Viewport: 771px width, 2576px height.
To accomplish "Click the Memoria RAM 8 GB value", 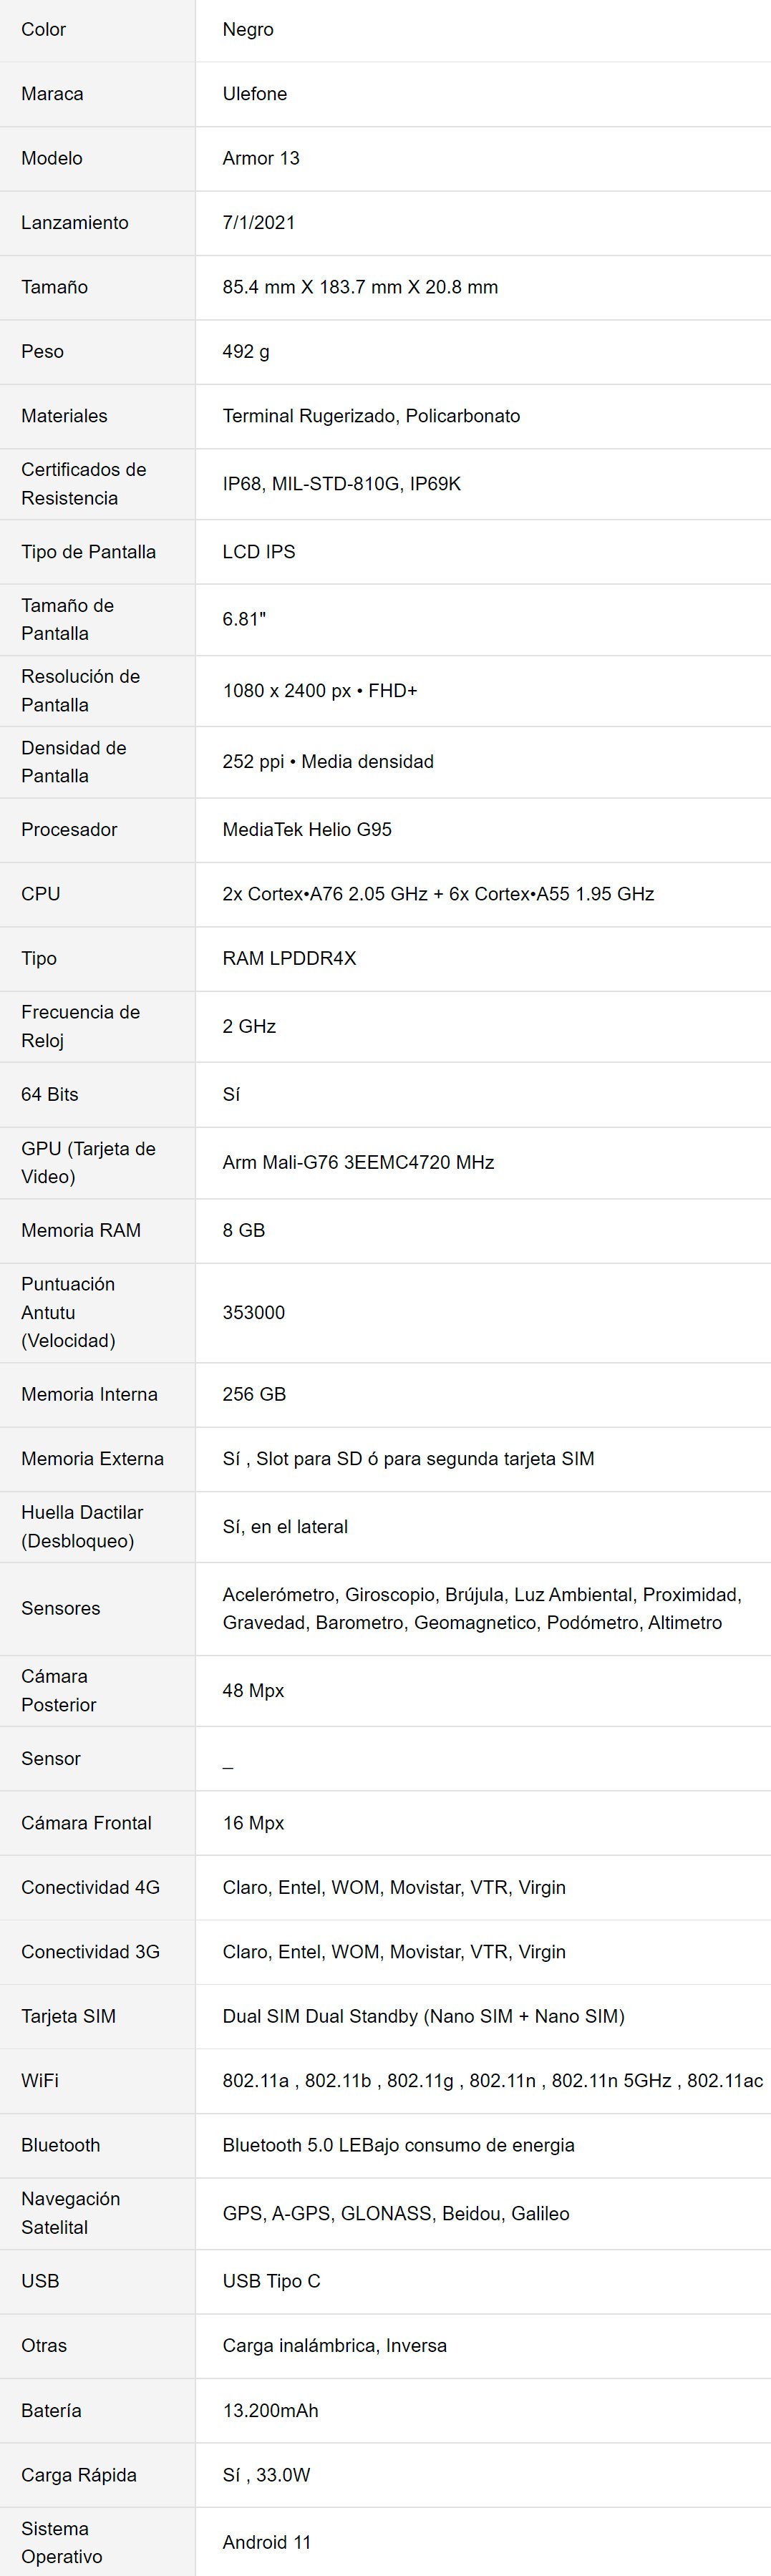I will (x=244, y=1230).
